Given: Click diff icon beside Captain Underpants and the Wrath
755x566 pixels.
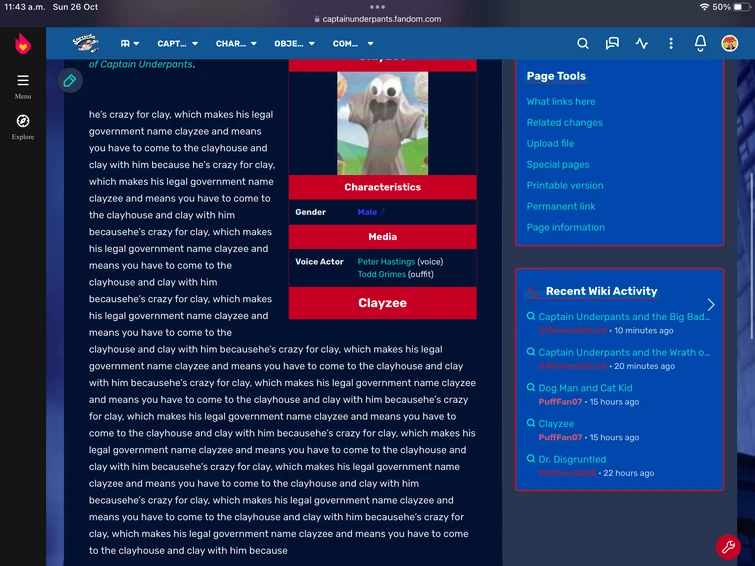Looking at the screenshot, I should tap(531, 352).
